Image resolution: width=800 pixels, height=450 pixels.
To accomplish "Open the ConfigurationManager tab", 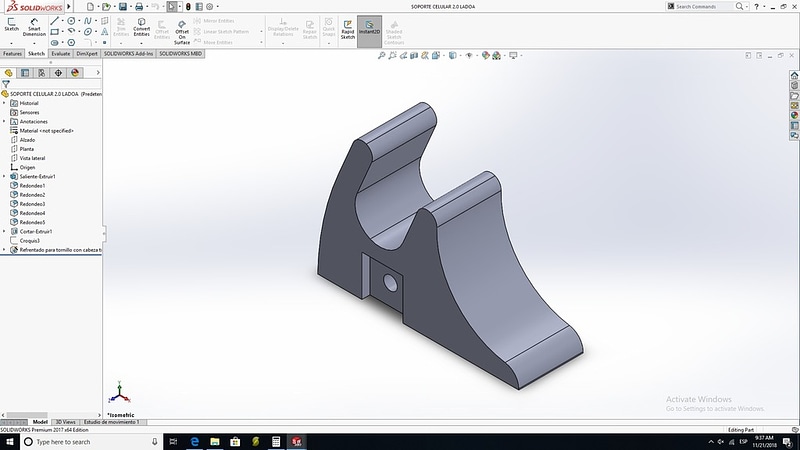I will [x=42, y=73].
